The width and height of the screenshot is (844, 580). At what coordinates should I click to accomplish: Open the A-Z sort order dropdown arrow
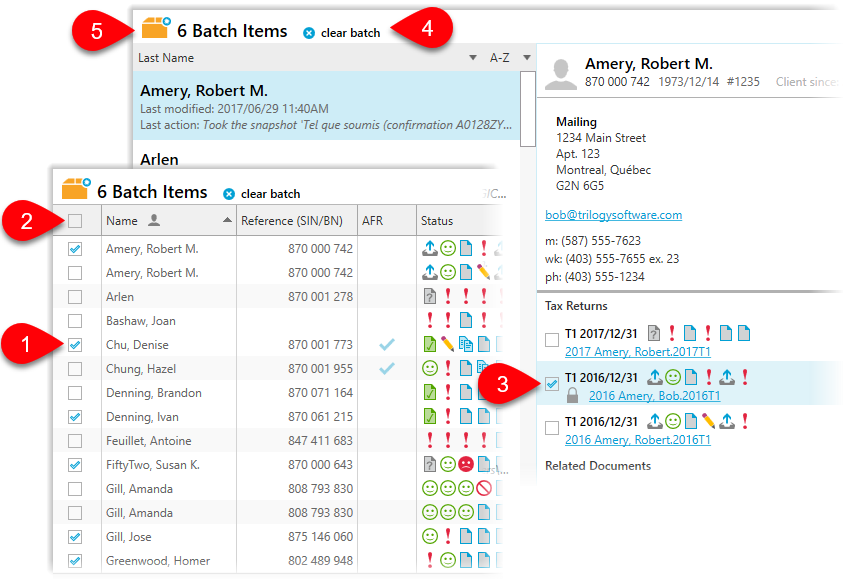click(x=527, y=58)
